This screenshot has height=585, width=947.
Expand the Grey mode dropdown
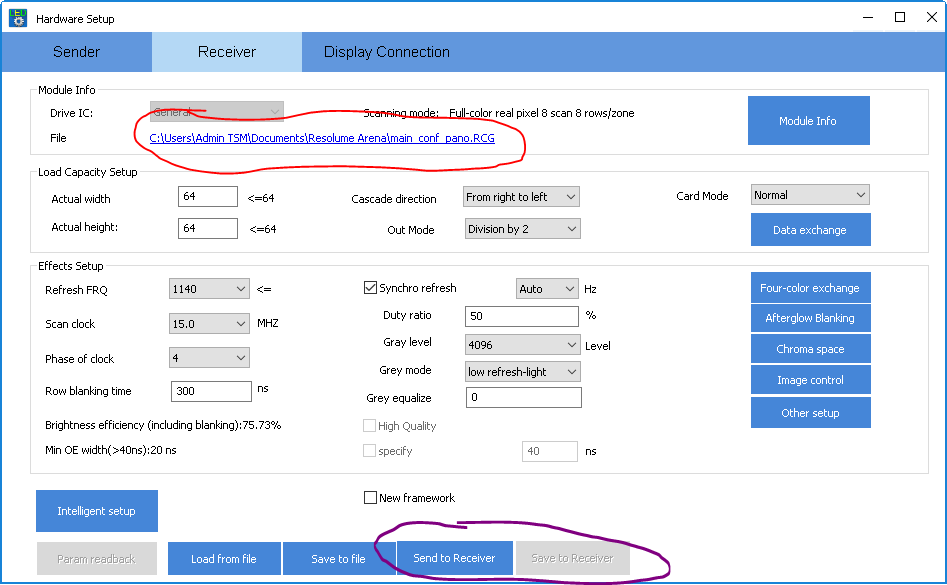[523, 371]
